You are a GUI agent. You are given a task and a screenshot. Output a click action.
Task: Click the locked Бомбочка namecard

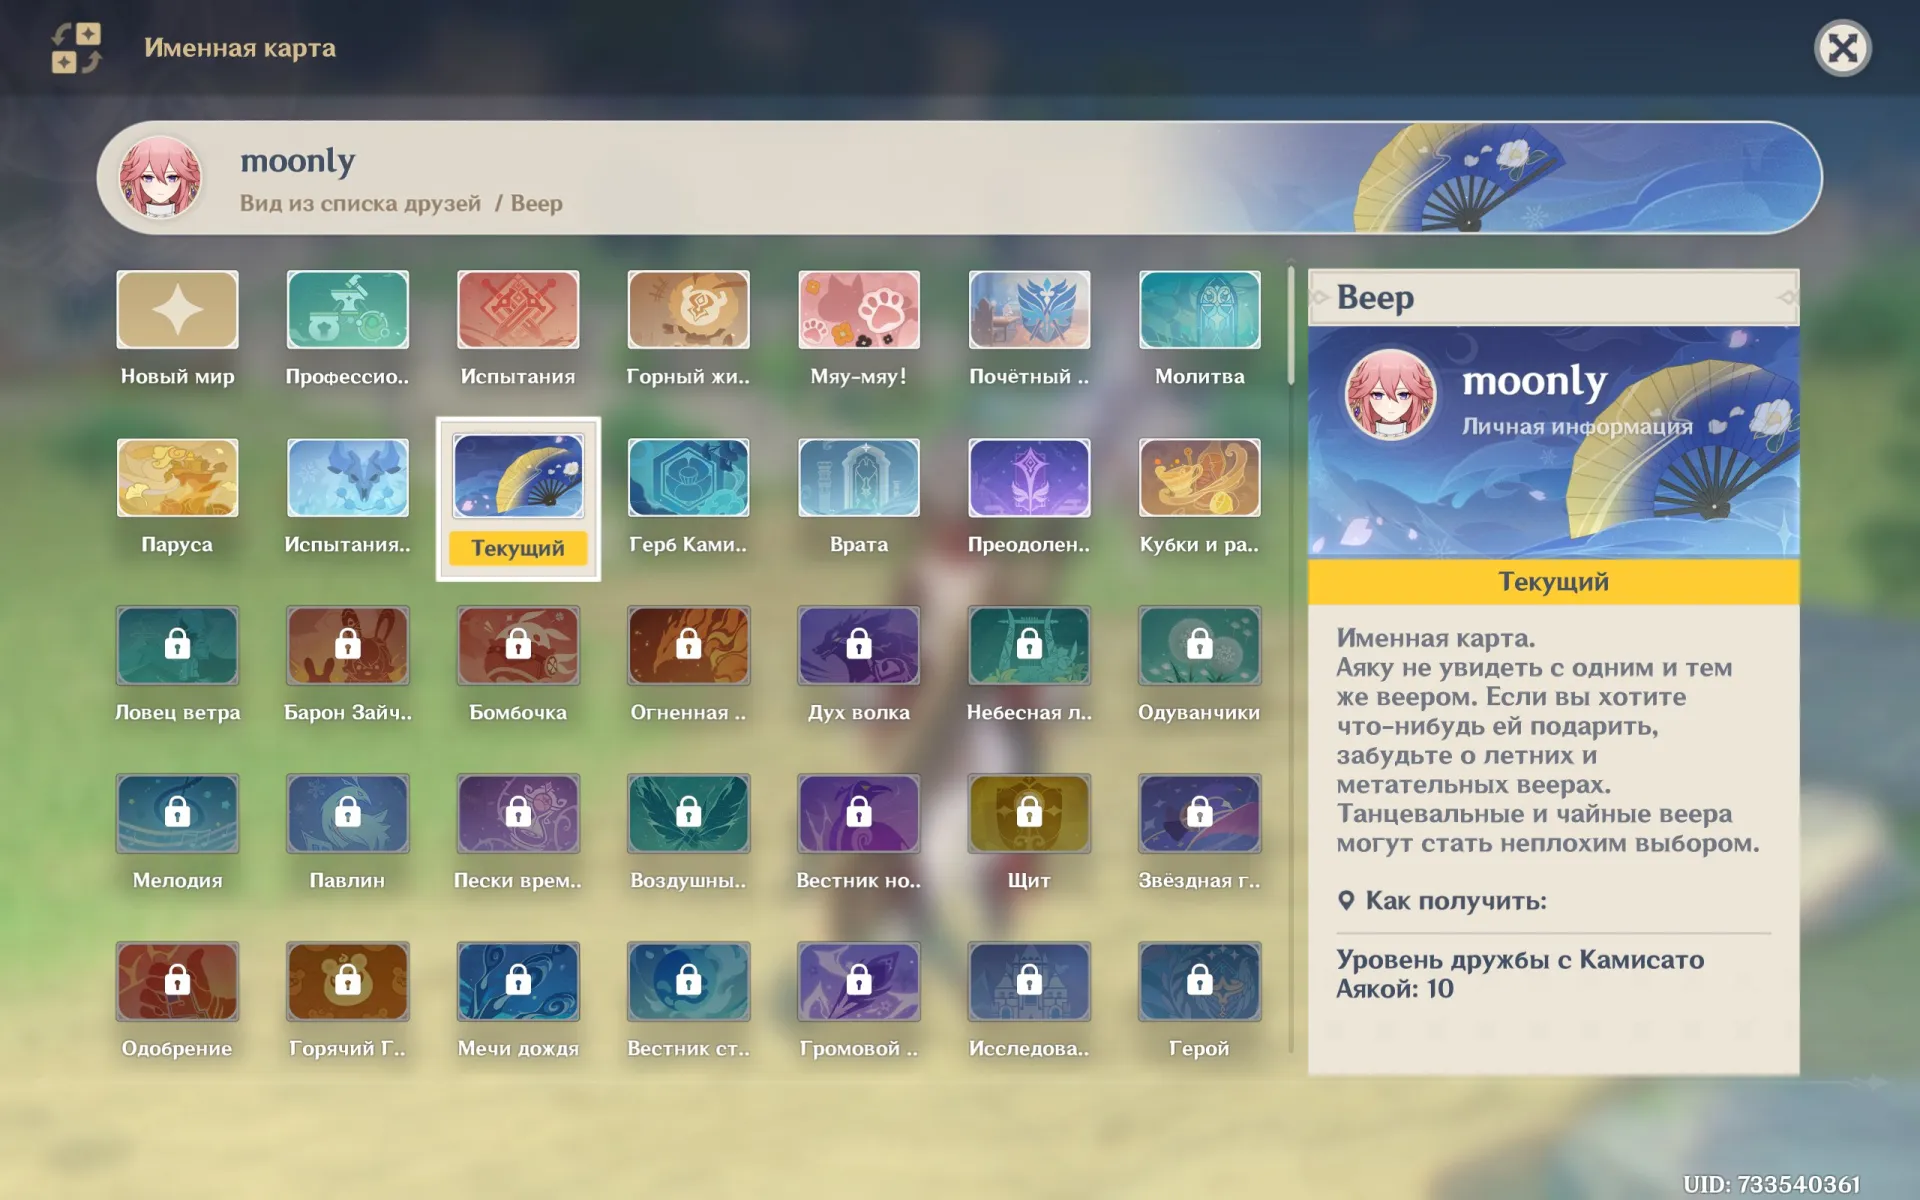coord(518,646)
